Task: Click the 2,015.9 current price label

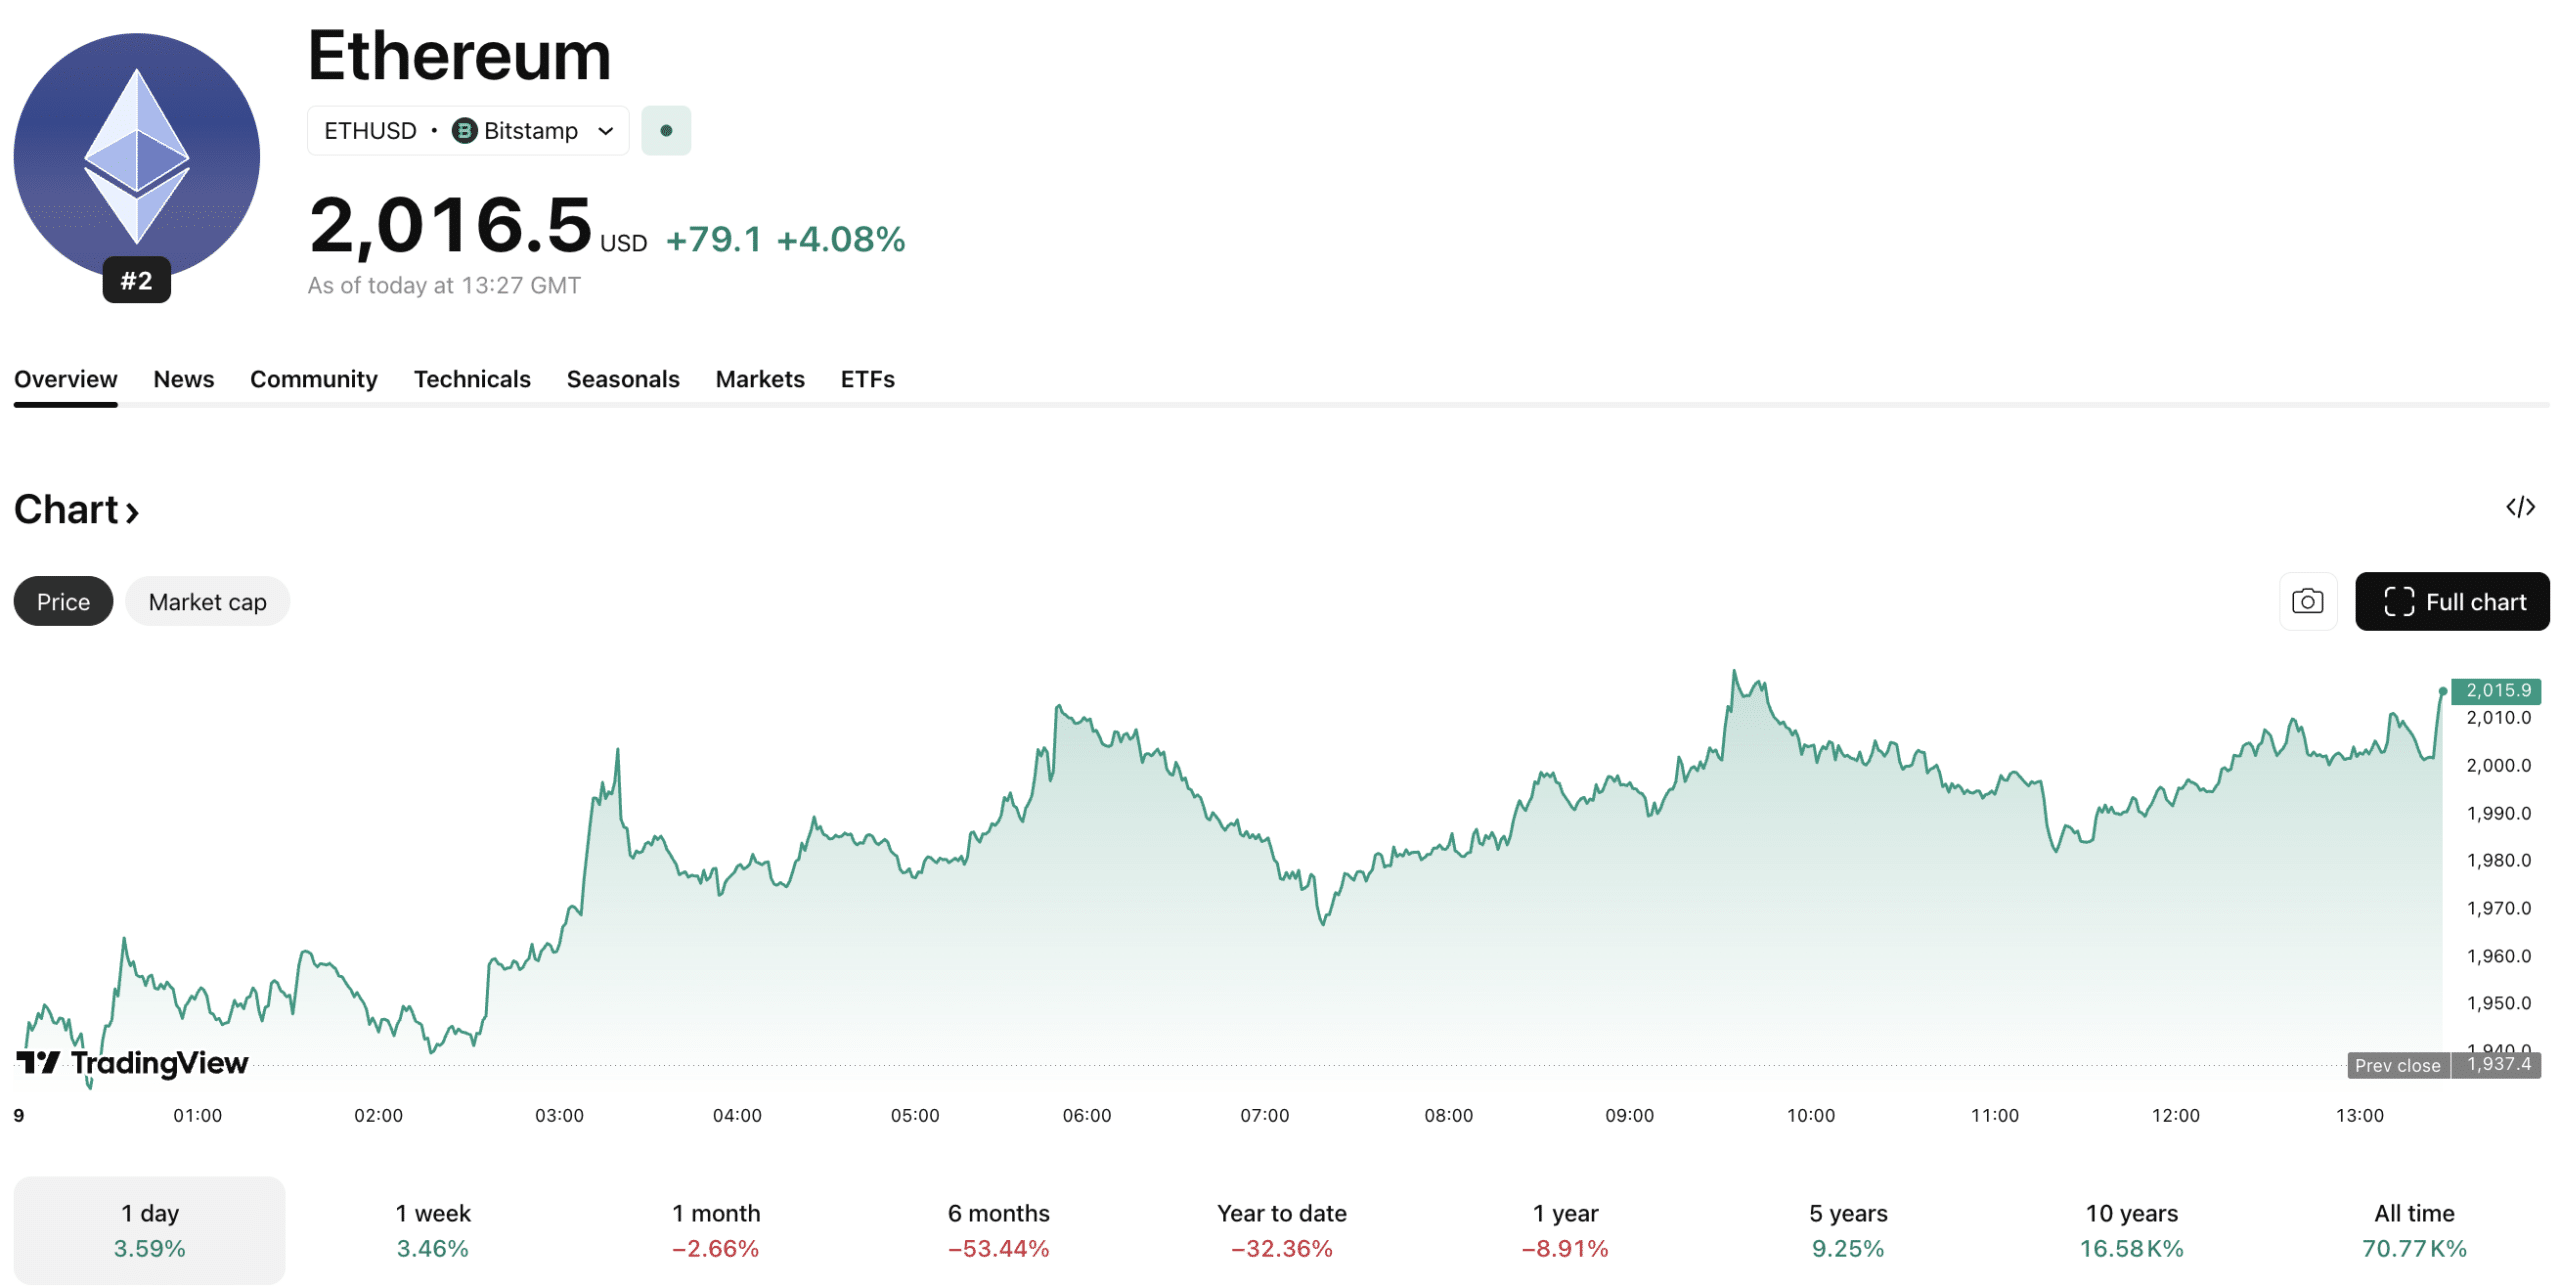Action: coord(2496,690)
